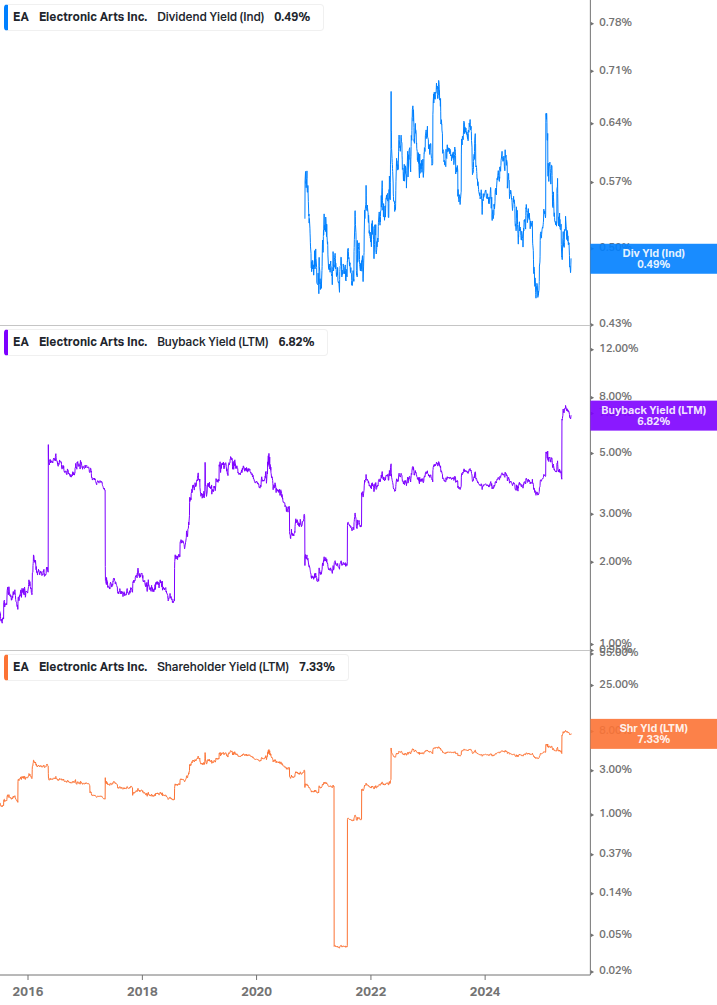717x1005 pixels.
Task: Click the Buyback Yield (LTM) legend label
Action: pos(213,342)
